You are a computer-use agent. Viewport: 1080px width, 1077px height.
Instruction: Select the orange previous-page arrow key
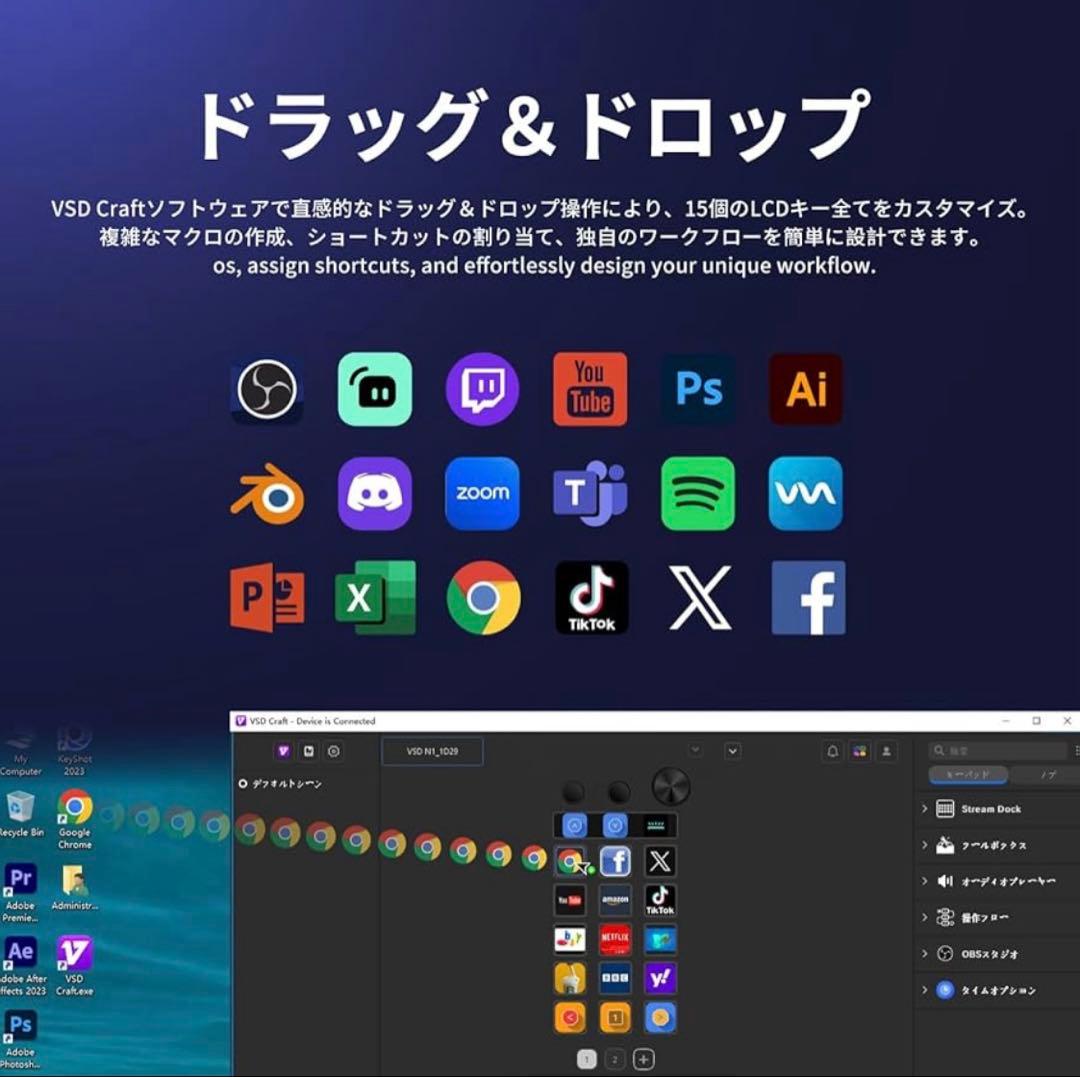[x=570, y=1018]
